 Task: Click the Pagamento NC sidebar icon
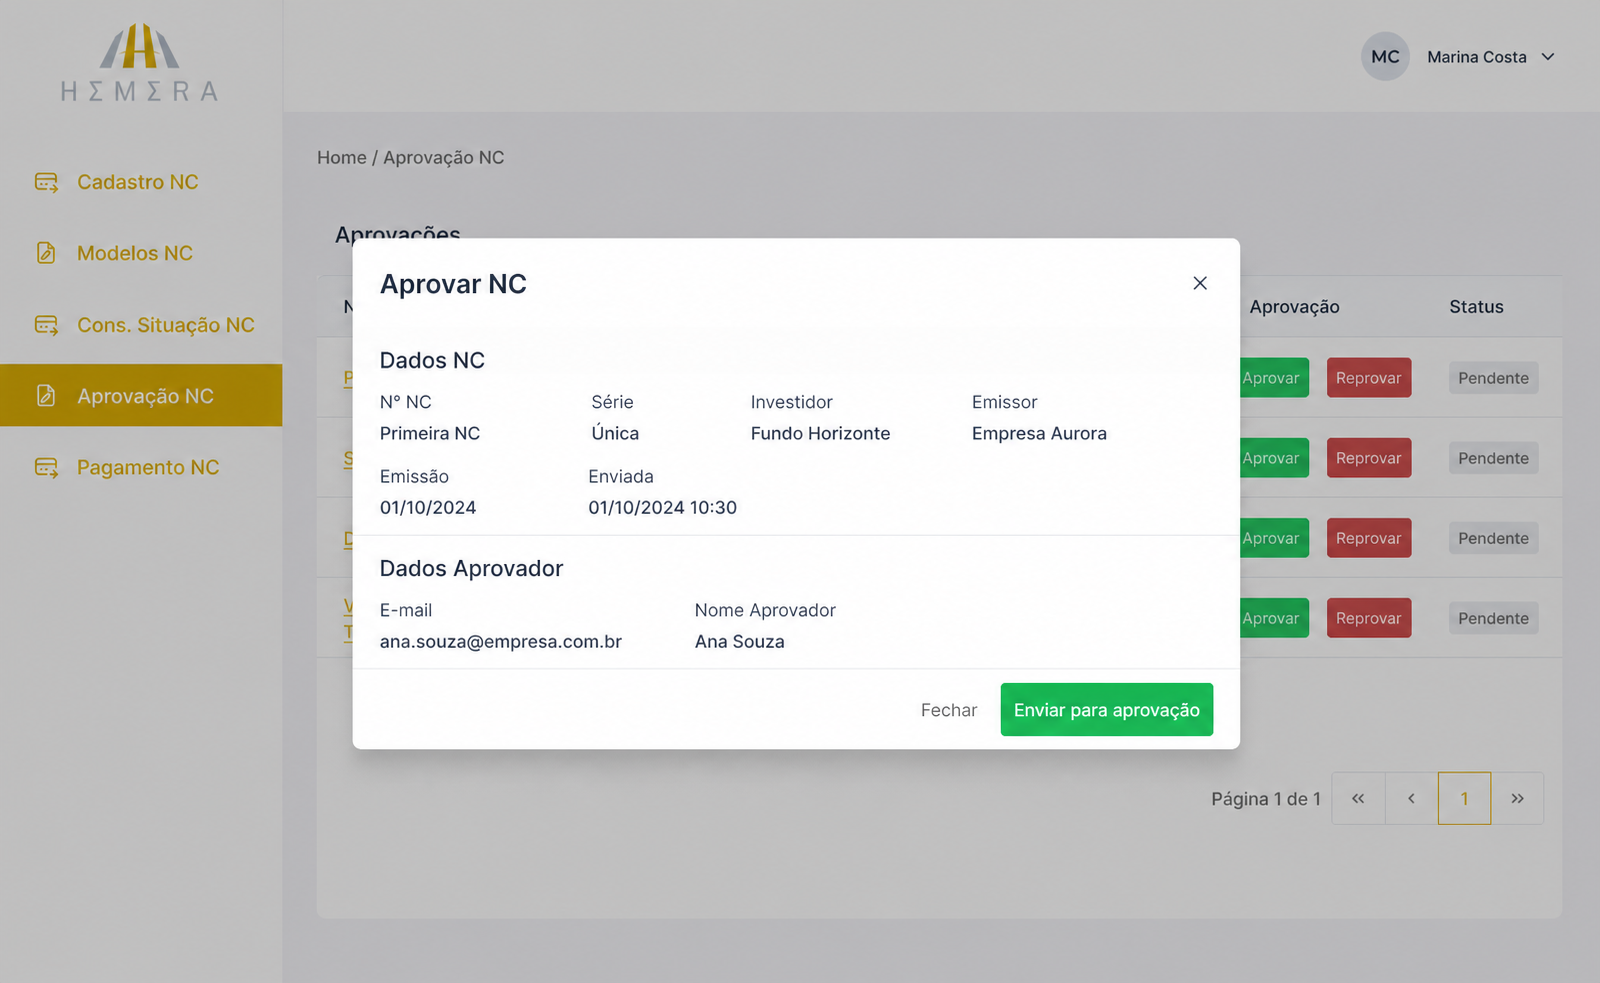[46, 467]
